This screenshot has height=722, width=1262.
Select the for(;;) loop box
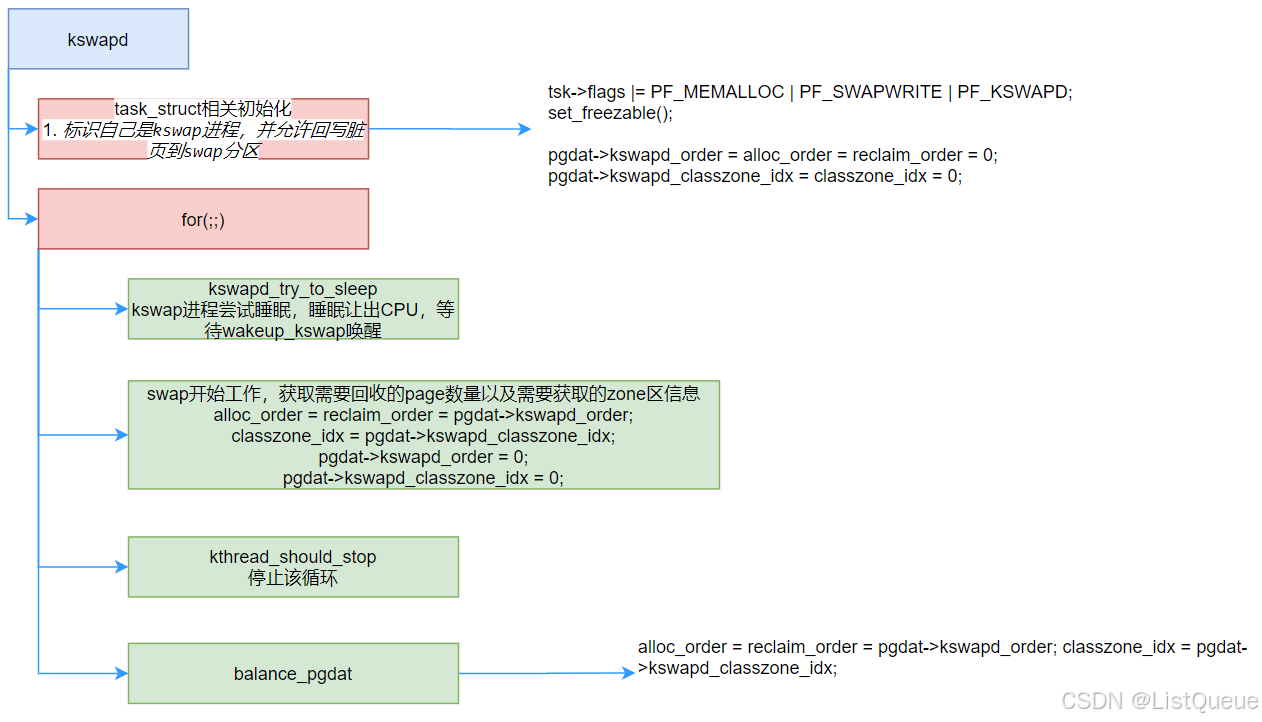(x=203, y=219)
